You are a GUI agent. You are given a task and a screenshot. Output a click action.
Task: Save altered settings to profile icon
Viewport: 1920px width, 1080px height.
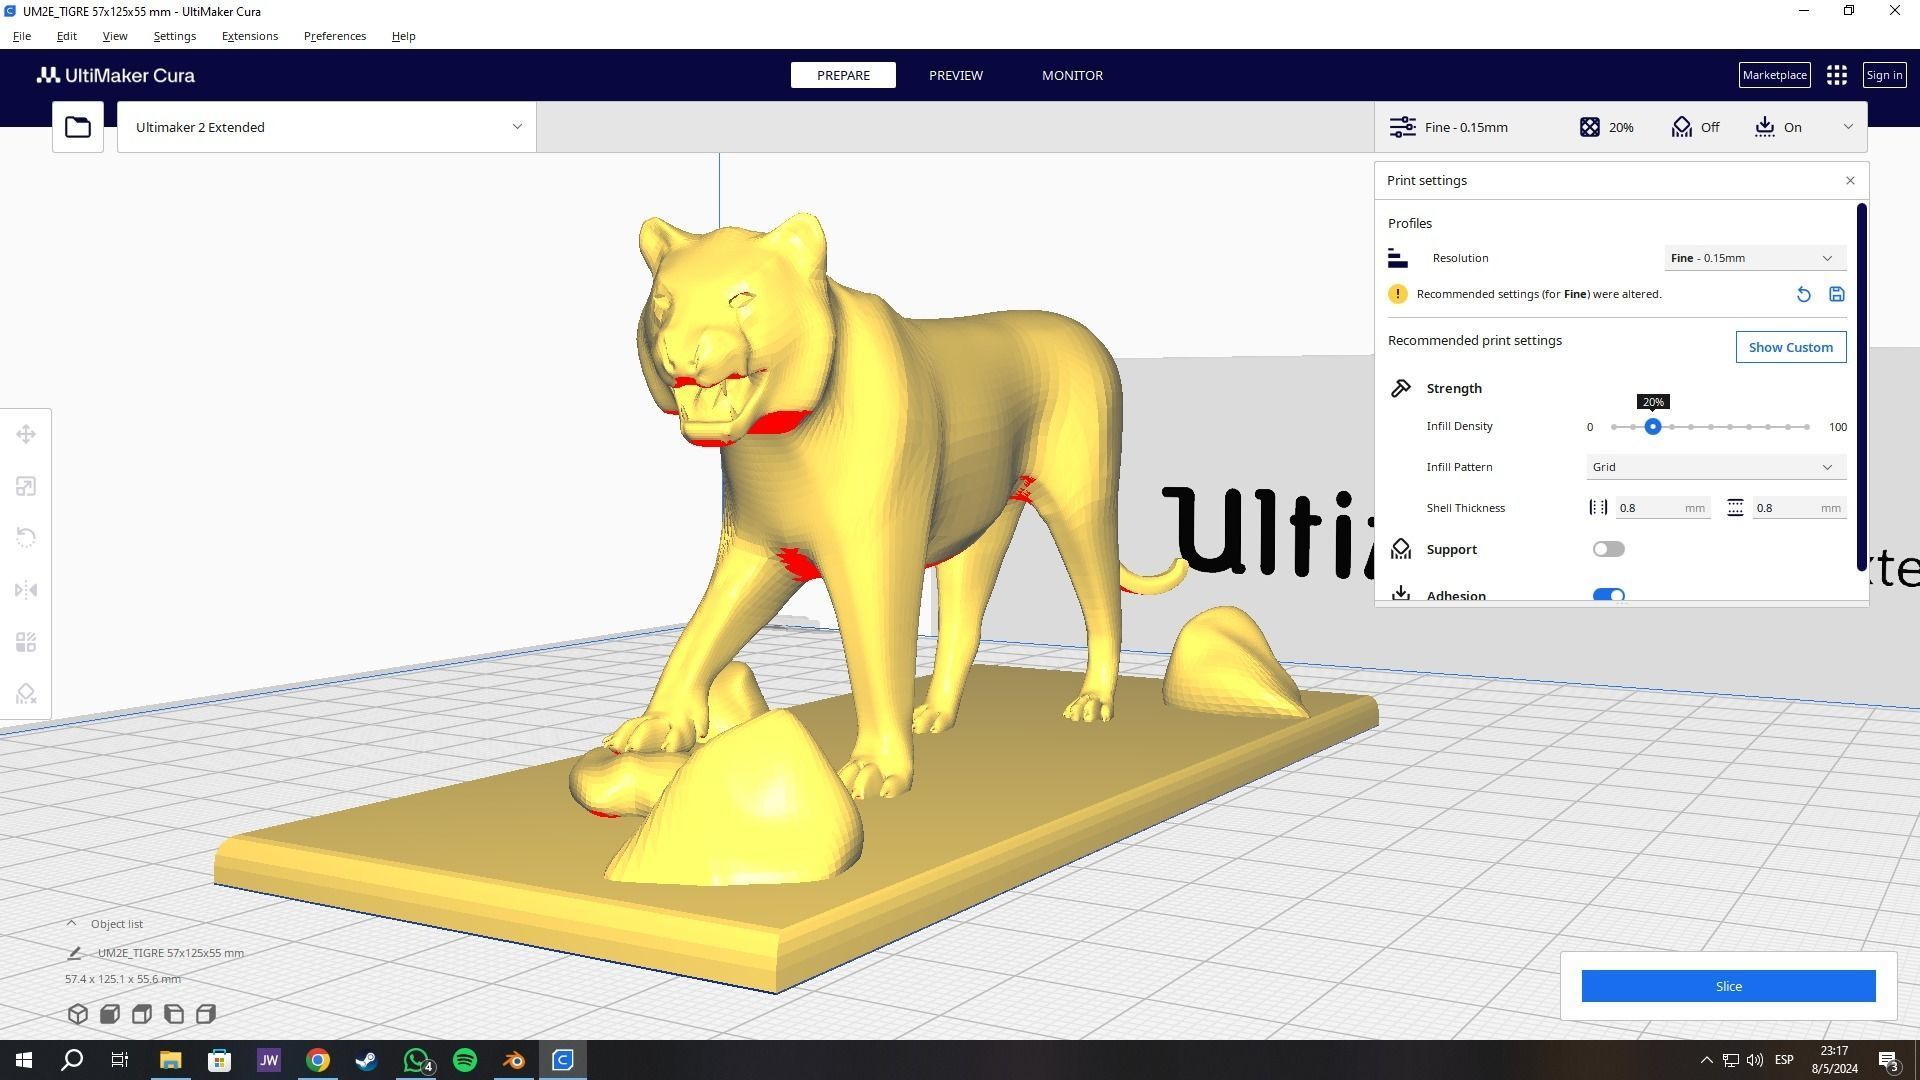[x=1837, y=294]
